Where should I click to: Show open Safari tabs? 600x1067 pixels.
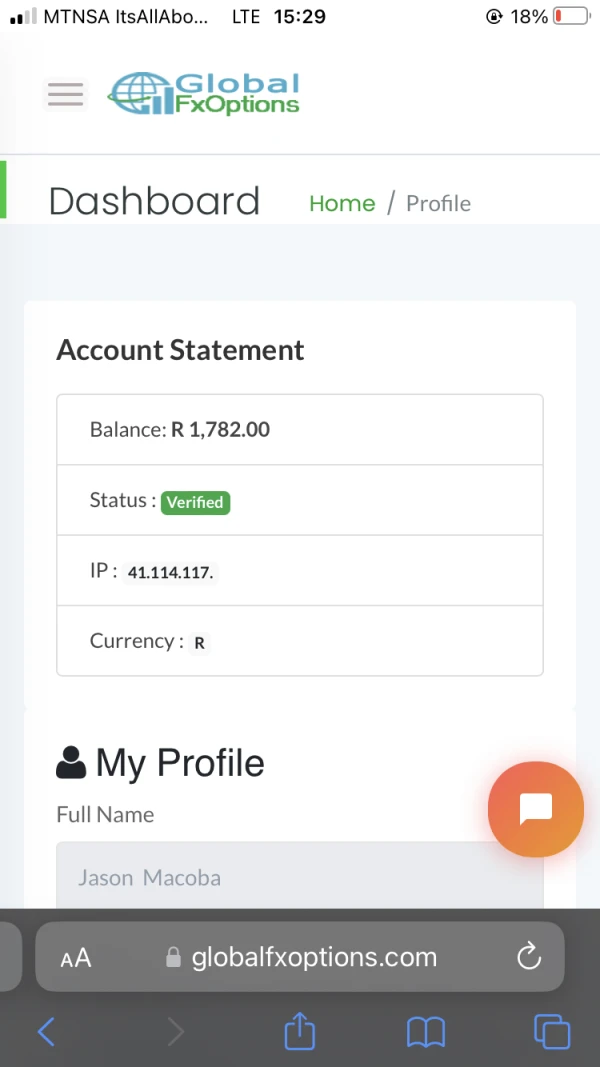coord(551,1031)
